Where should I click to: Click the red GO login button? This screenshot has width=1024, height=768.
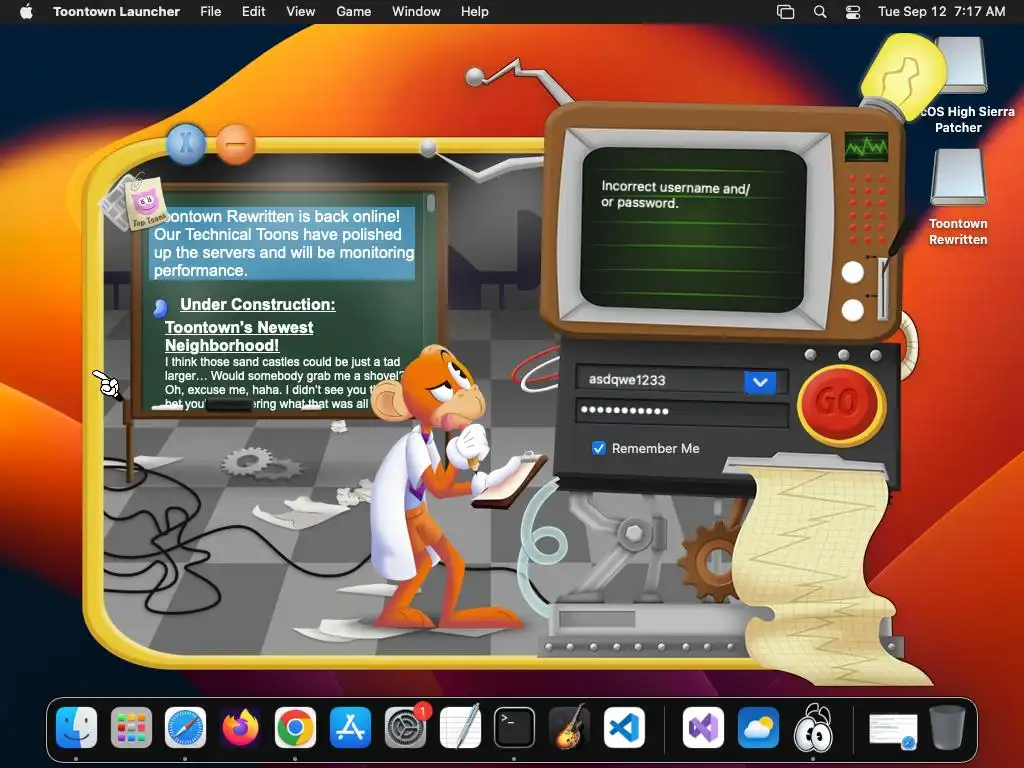coord(840,404)
